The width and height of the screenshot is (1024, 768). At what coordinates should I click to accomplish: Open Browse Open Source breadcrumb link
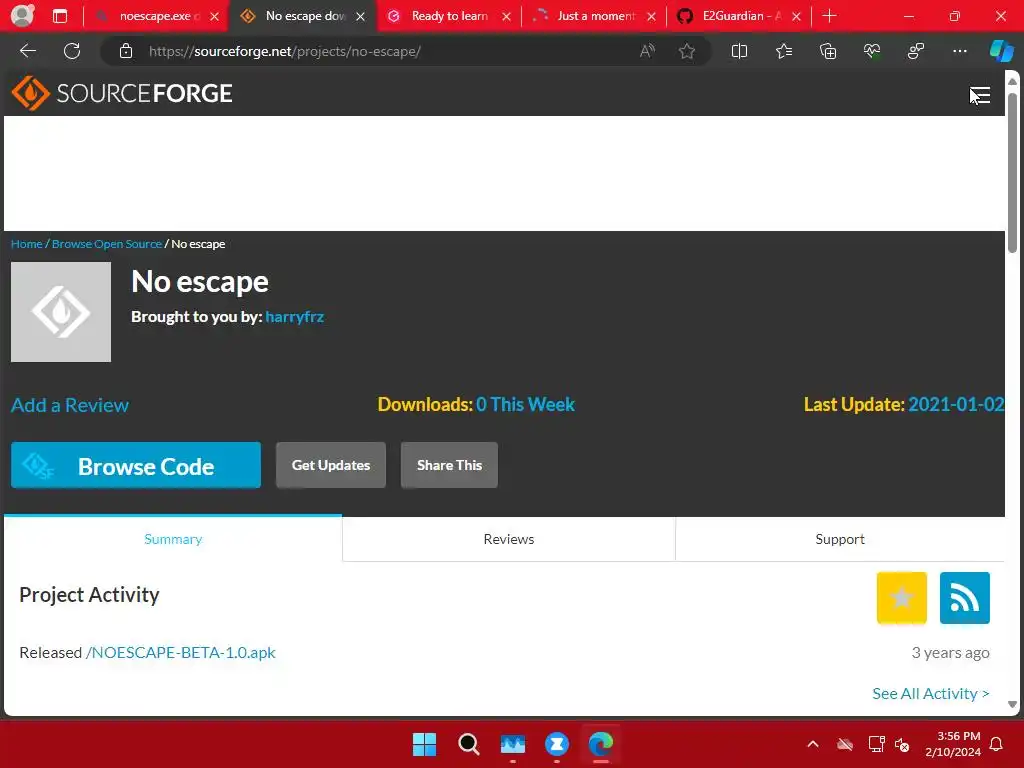pos(107,244)
